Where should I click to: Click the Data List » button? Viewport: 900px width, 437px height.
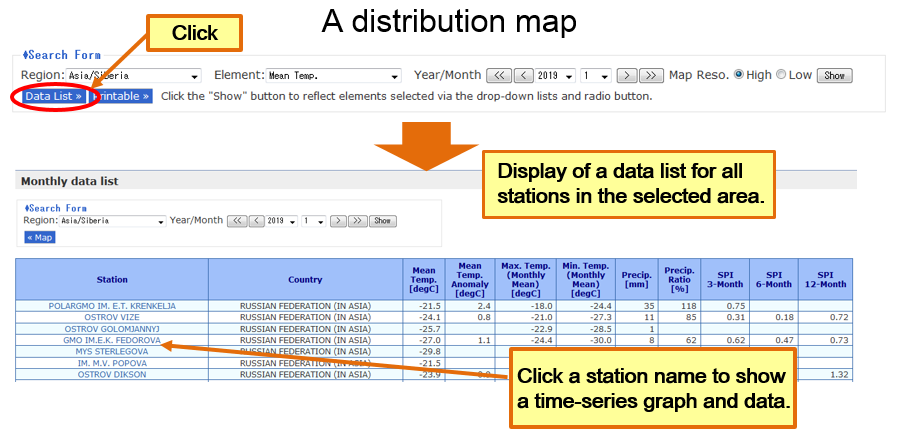(54, 96)
